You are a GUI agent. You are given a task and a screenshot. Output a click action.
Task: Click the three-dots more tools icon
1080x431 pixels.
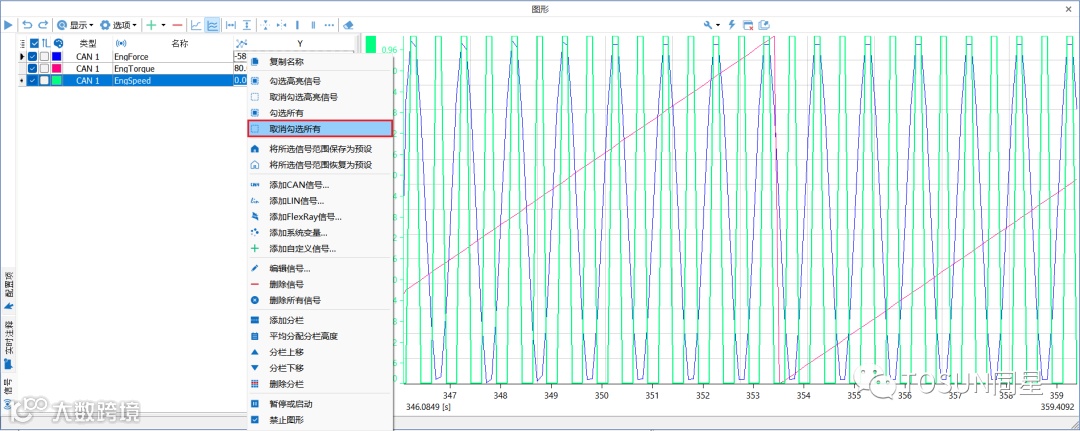329,25
